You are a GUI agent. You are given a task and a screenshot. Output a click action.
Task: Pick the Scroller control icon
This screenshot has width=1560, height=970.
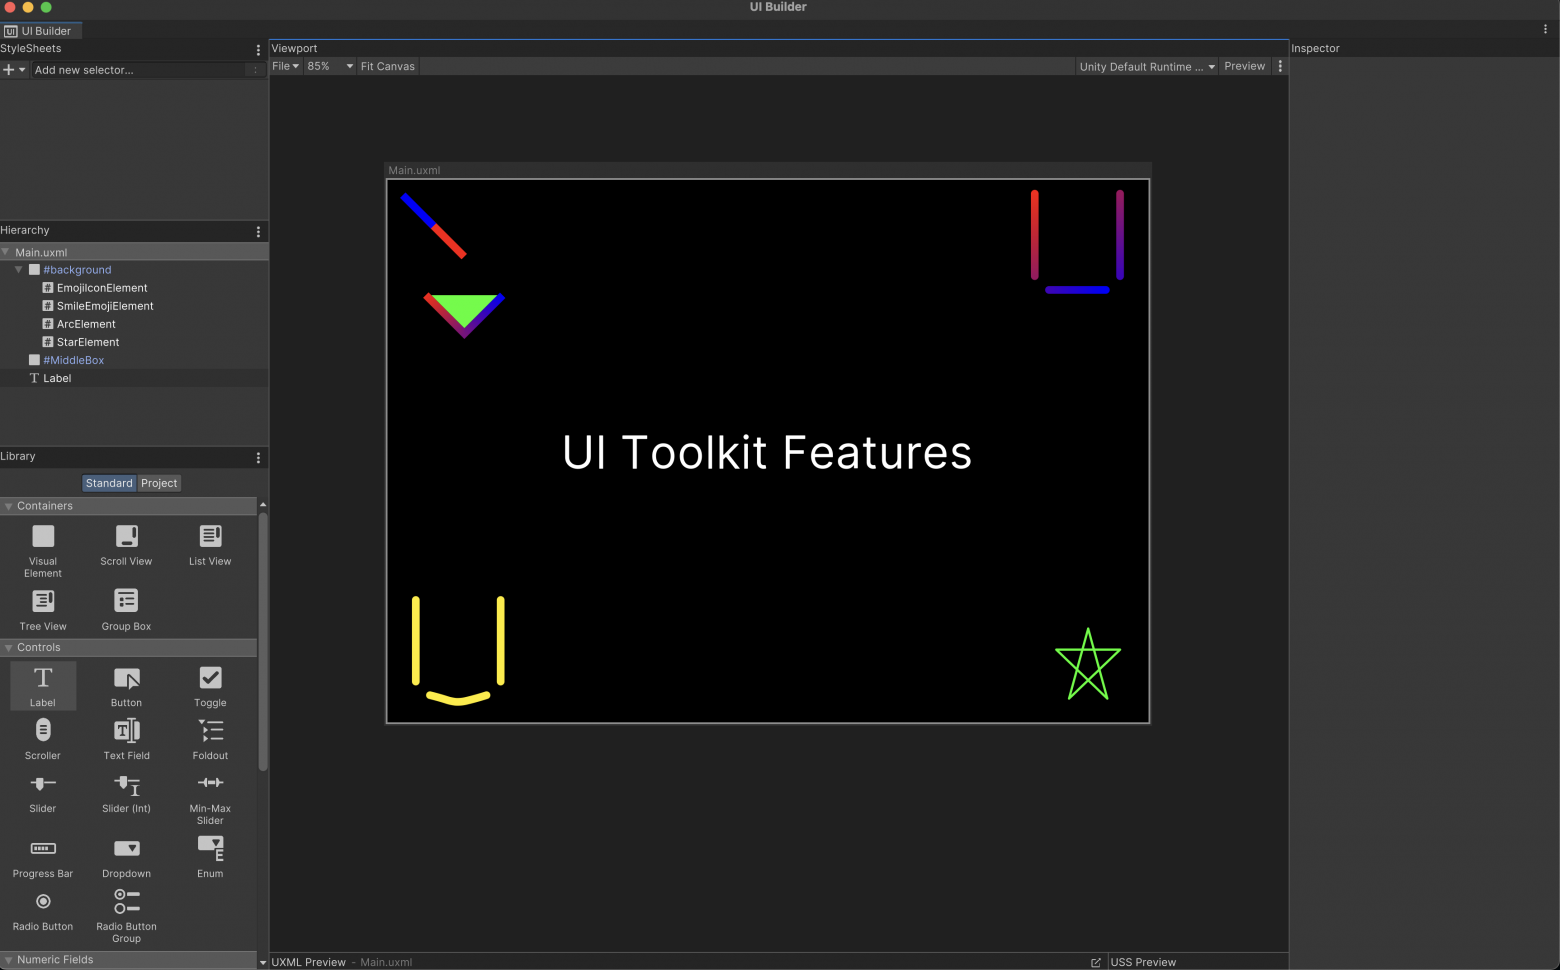pos(43,731)
